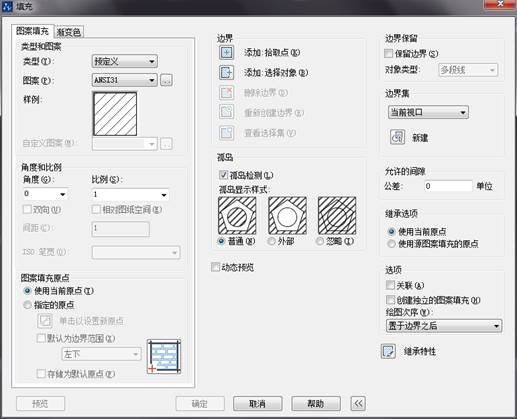Click the 继承特性 inherit properties icon
This screenshot has height=419, width=517.
click(x=388, y=351)
